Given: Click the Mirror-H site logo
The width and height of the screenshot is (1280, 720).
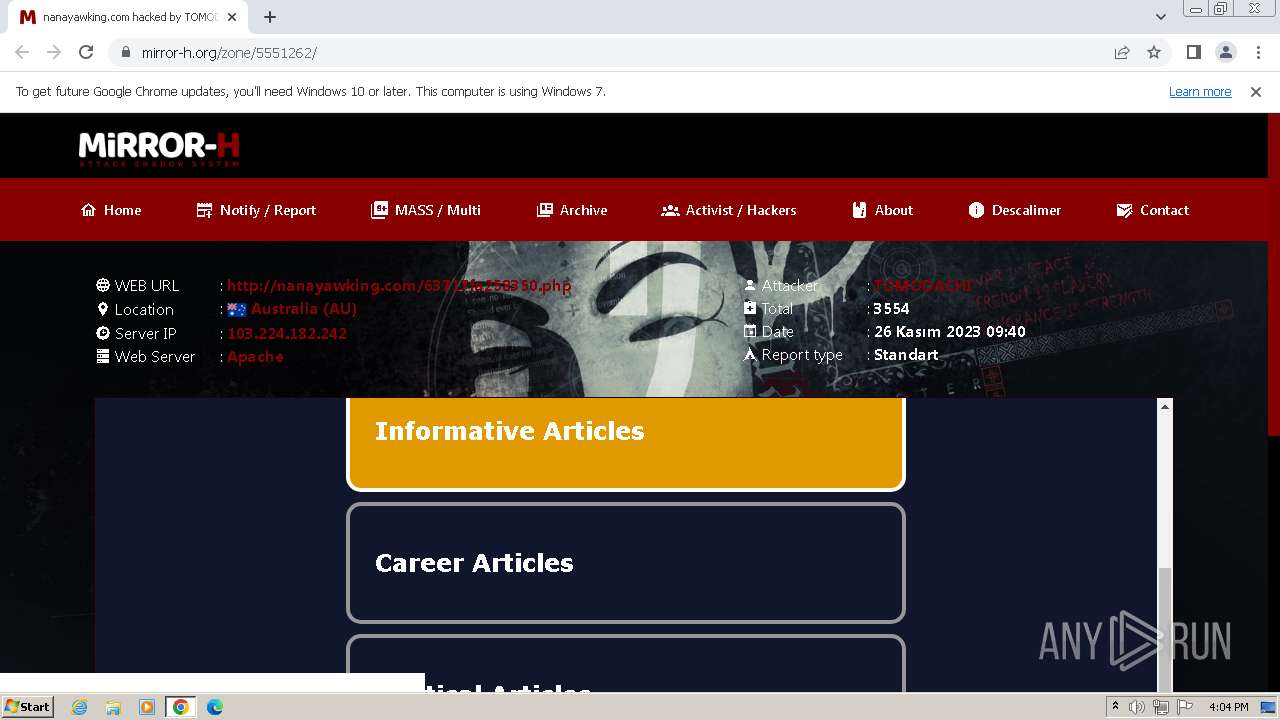Looking at the screenshot, I should [159, 149].
